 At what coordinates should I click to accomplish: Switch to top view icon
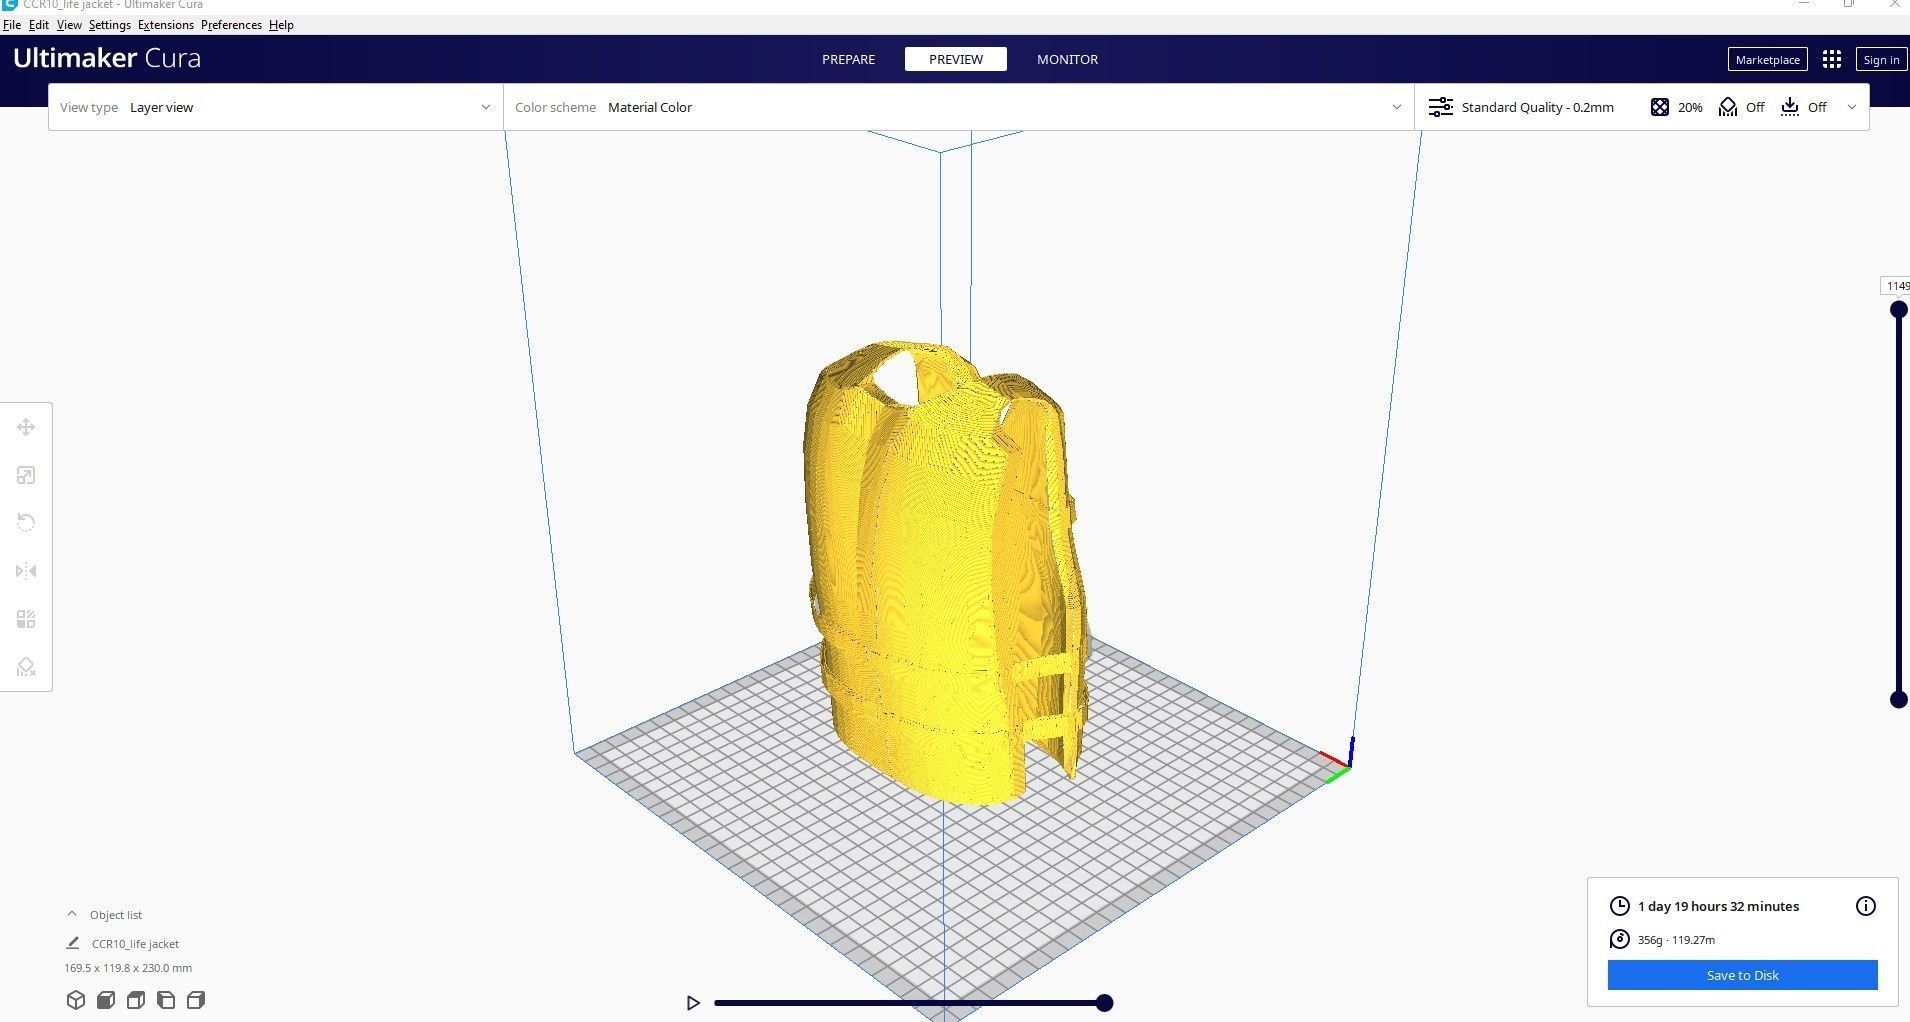coord(136,1000)
